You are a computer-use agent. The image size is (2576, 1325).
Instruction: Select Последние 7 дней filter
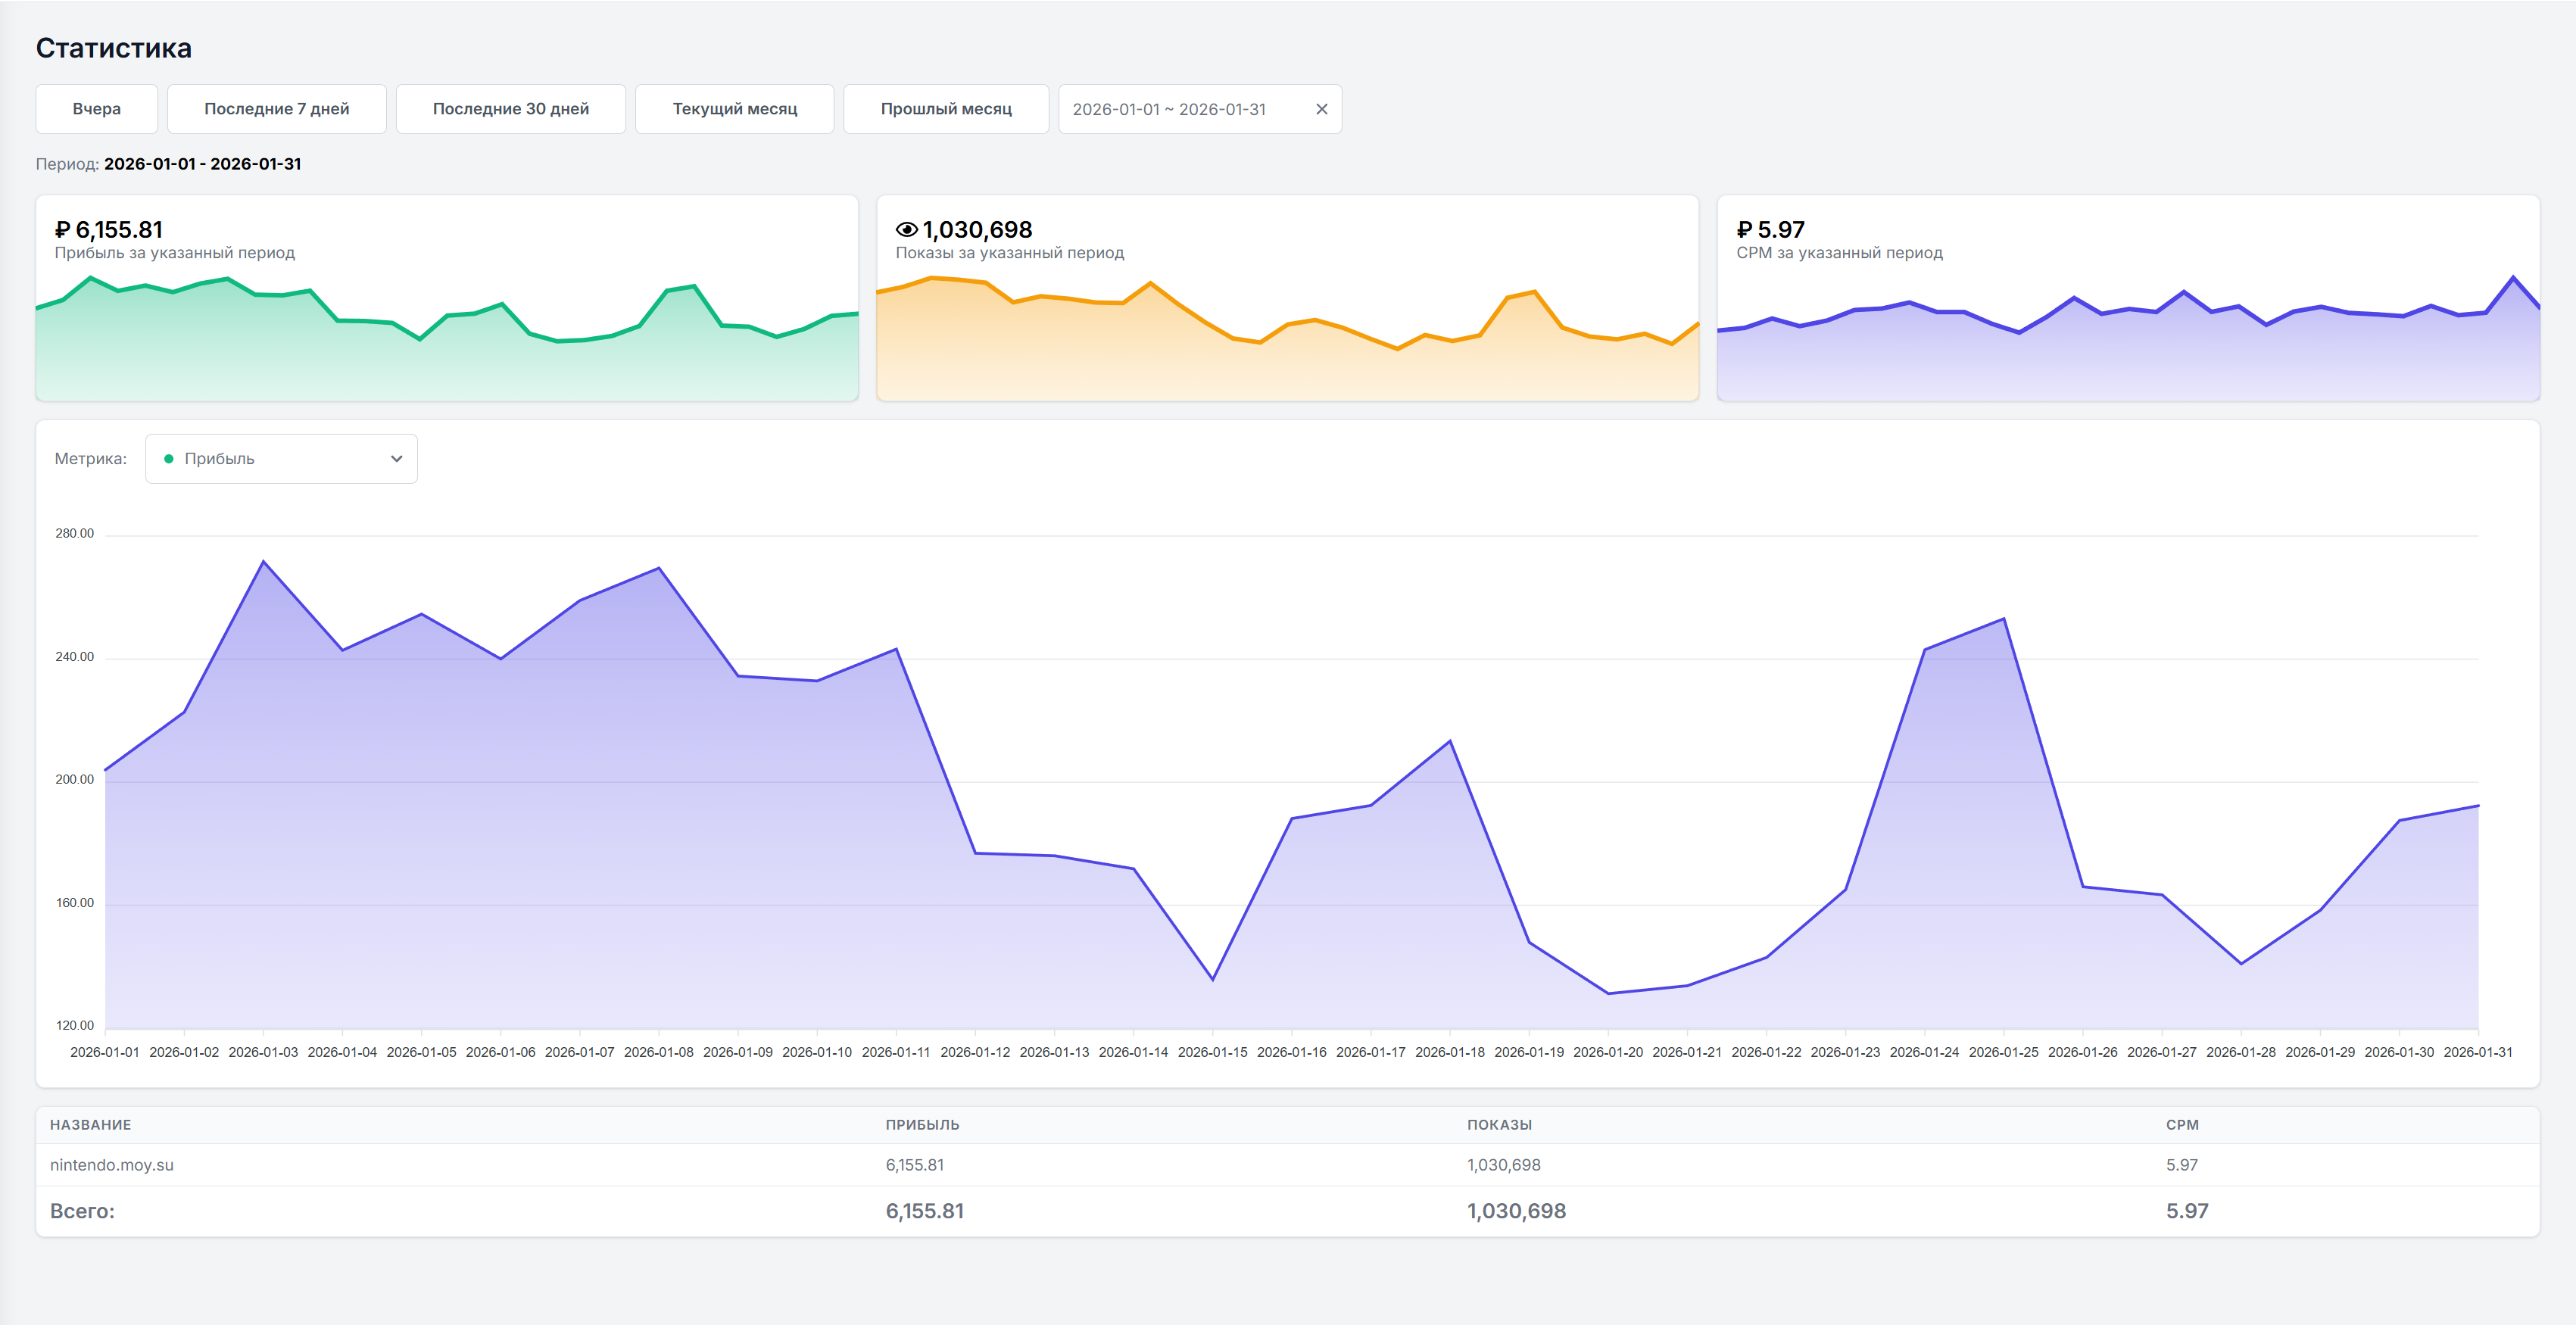pos(276,109)
